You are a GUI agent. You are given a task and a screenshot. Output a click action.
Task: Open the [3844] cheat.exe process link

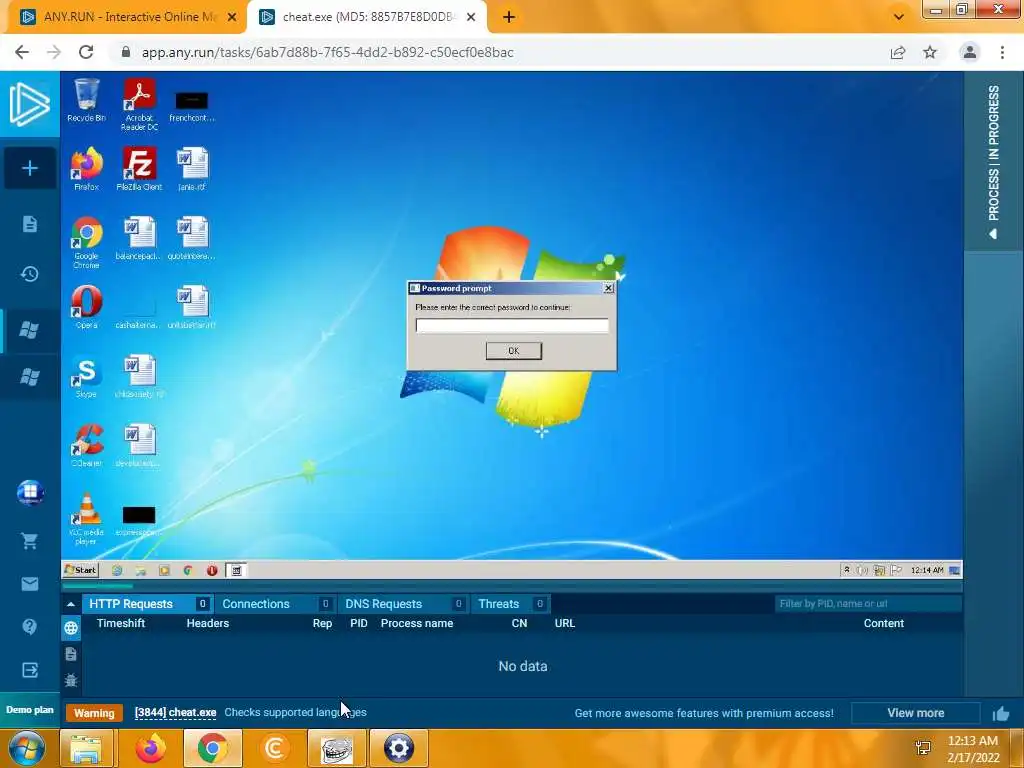175,712
